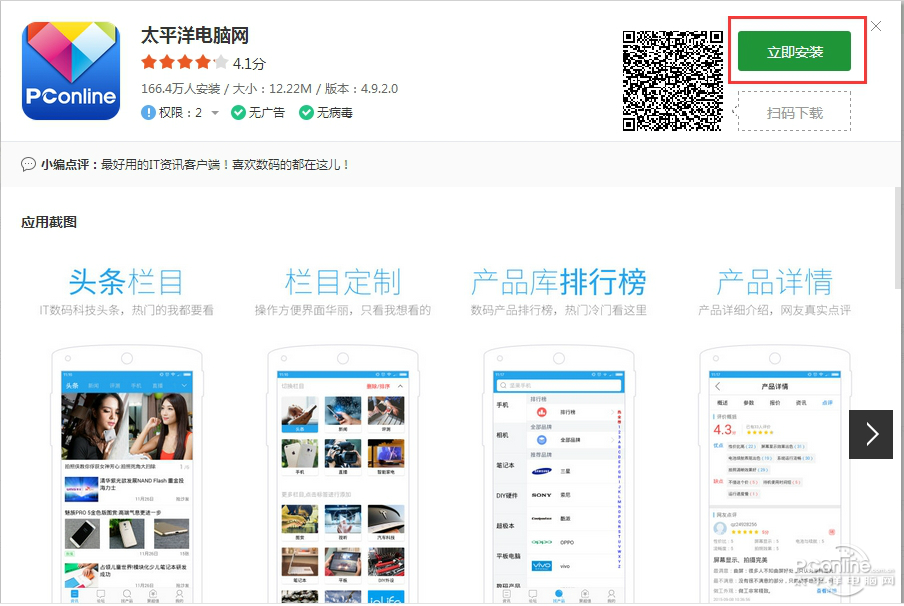The height and width of the screenshot is (606, 904).
Task: Click the vertical scrollbar on the right
Action: pos(899,238)
